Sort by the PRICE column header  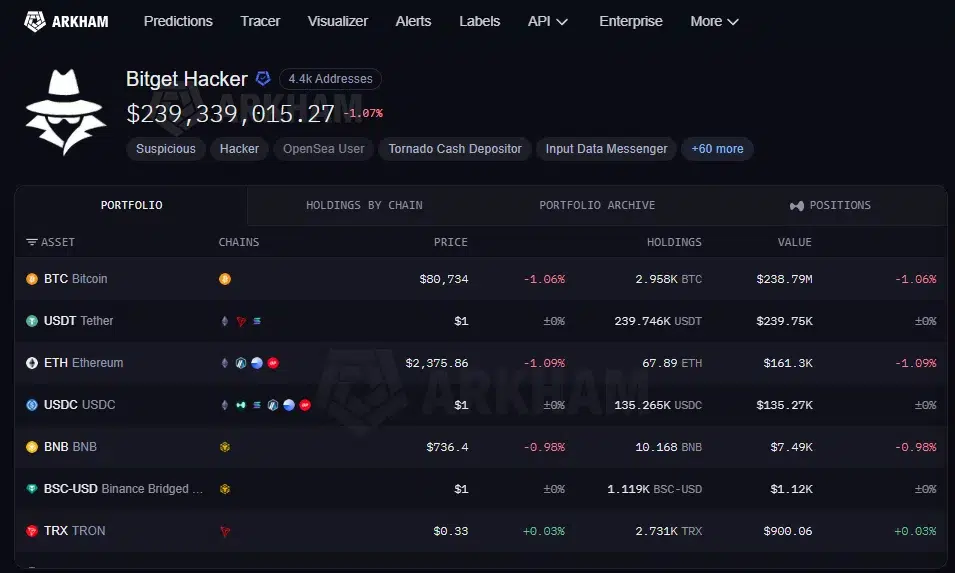click(451, 242)
